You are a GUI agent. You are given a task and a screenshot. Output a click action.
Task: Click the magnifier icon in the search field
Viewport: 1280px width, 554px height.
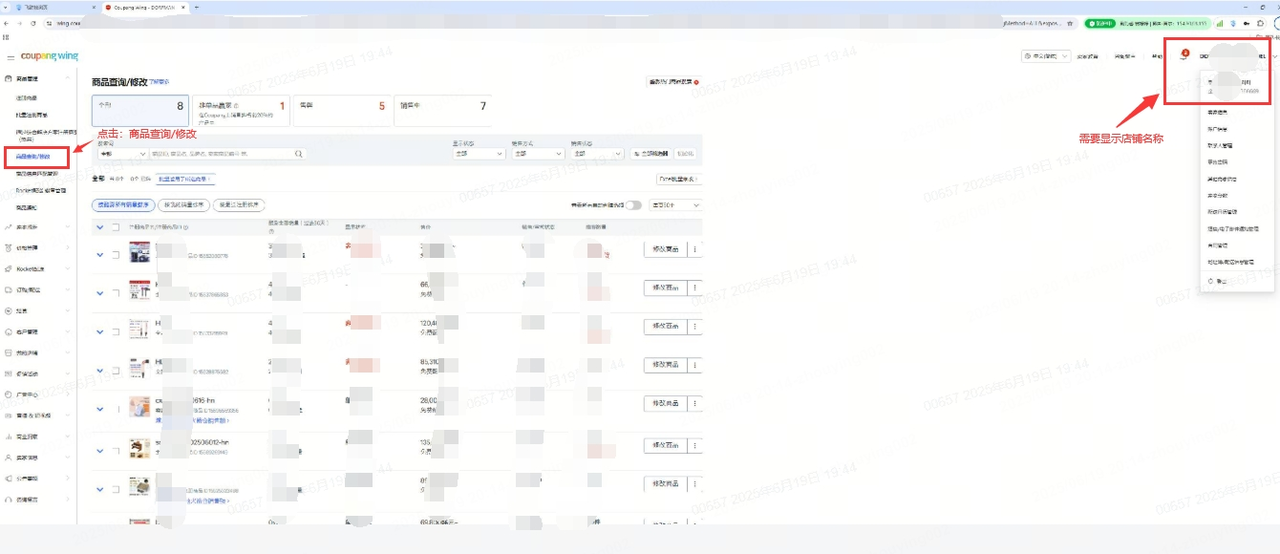point(298,154)
